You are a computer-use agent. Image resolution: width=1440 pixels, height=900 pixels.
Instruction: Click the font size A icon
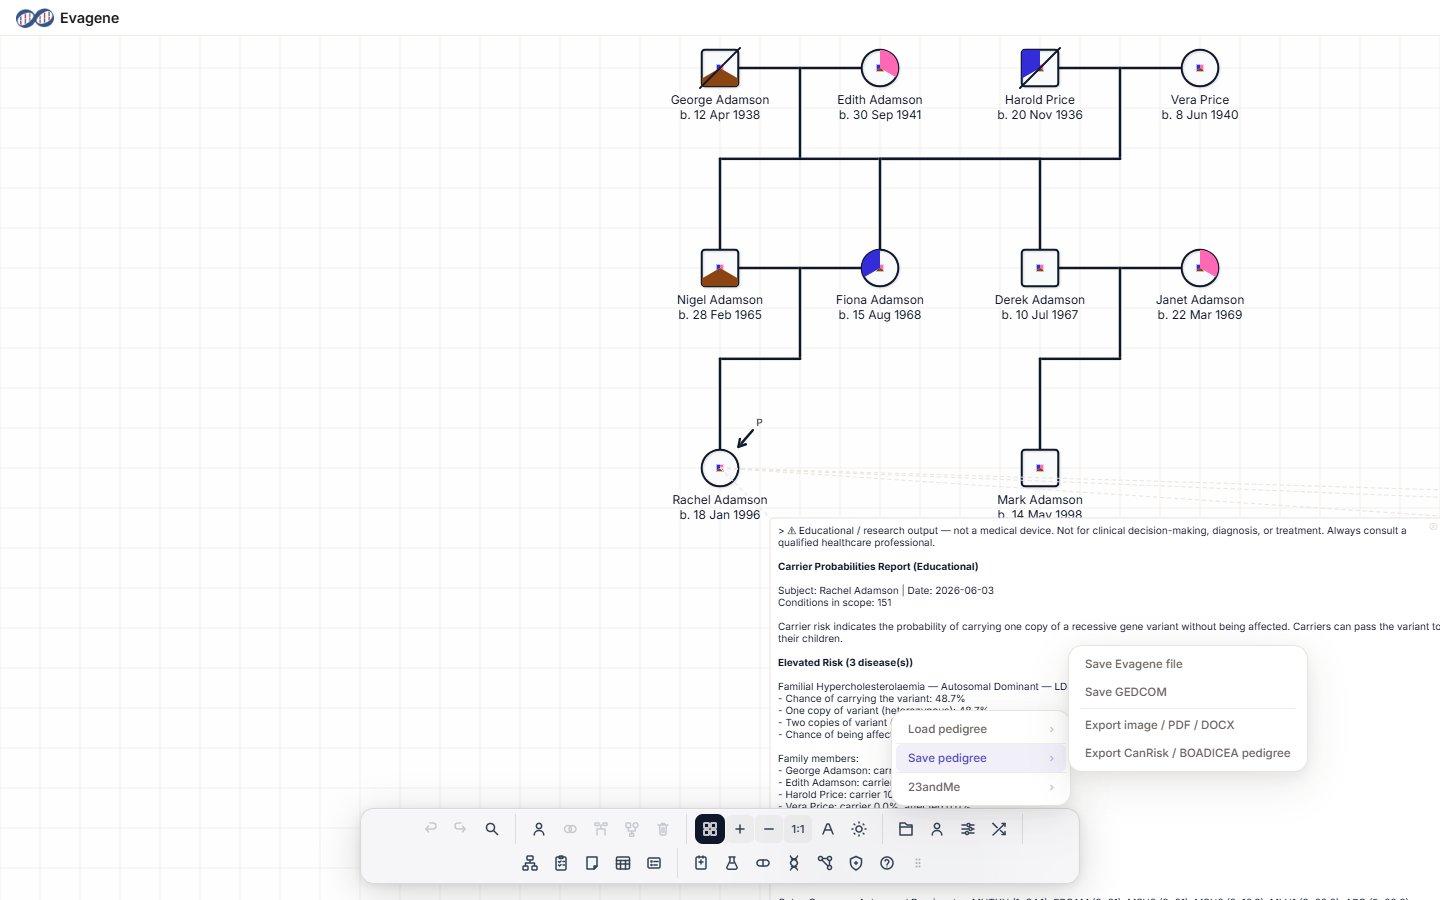(x=828, y=829)
